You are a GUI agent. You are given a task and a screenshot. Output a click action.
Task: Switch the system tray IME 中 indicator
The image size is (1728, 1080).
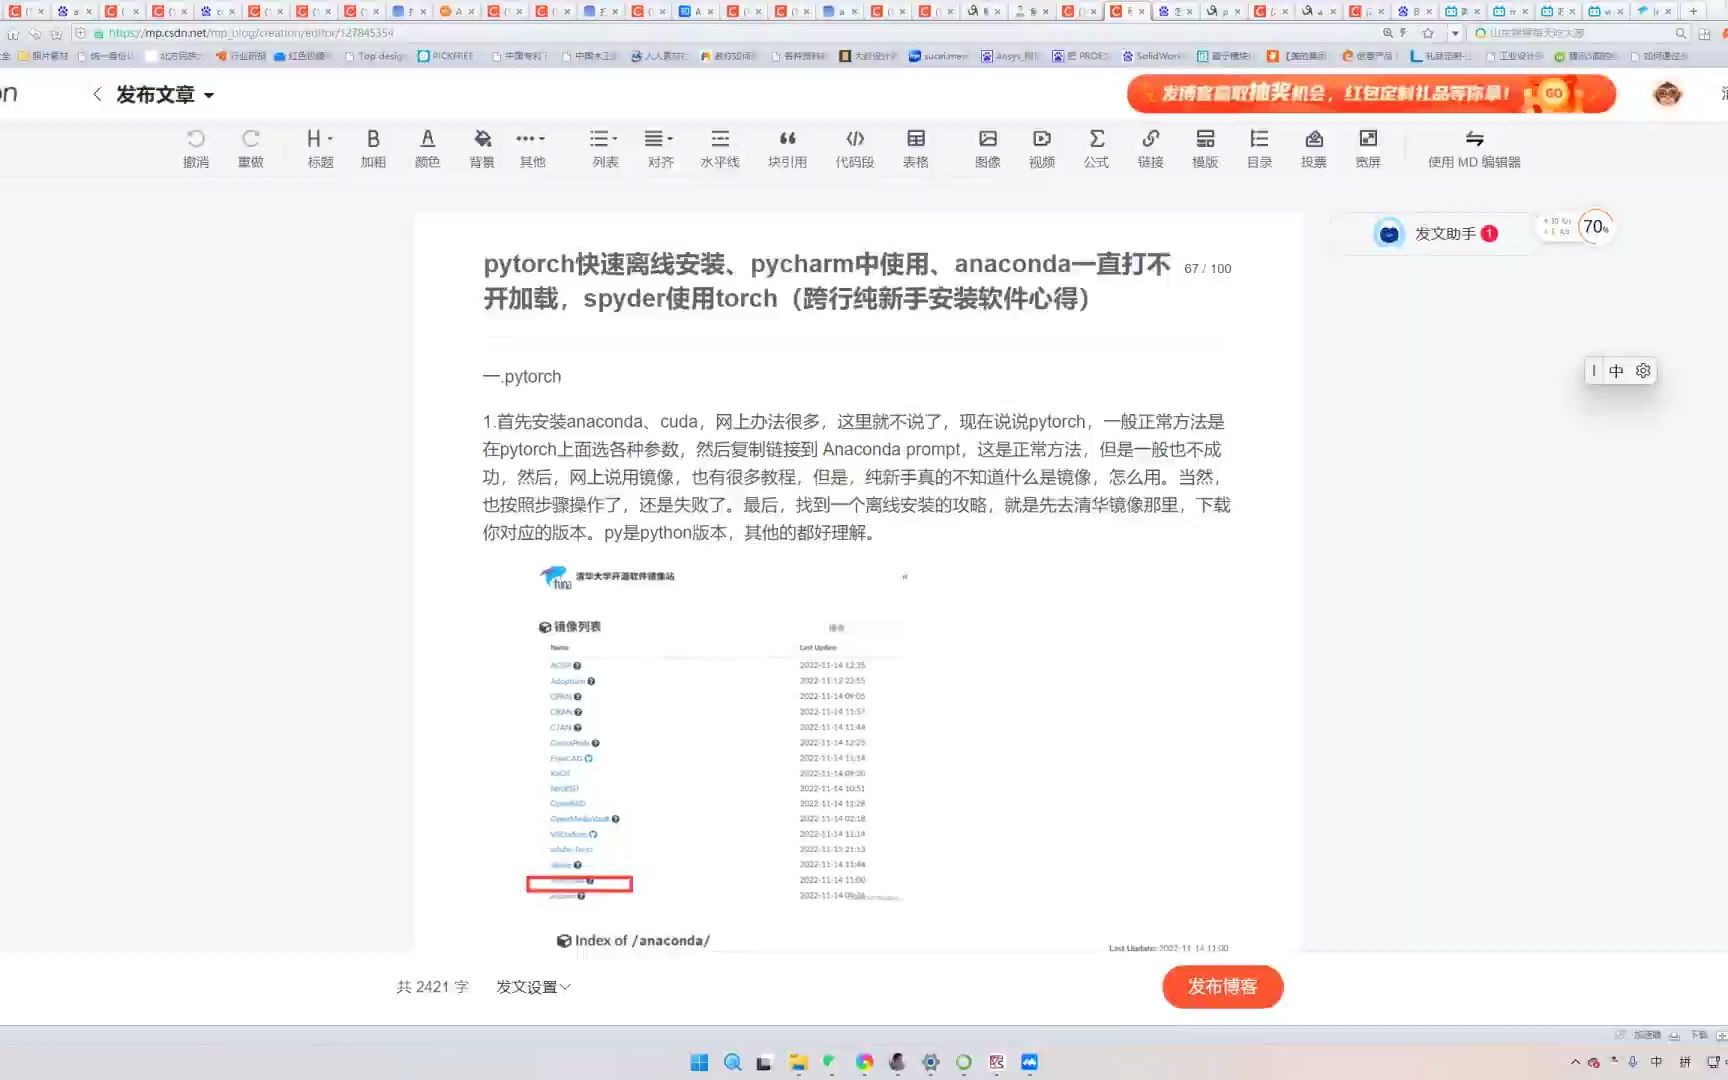pos(1657,1062)
